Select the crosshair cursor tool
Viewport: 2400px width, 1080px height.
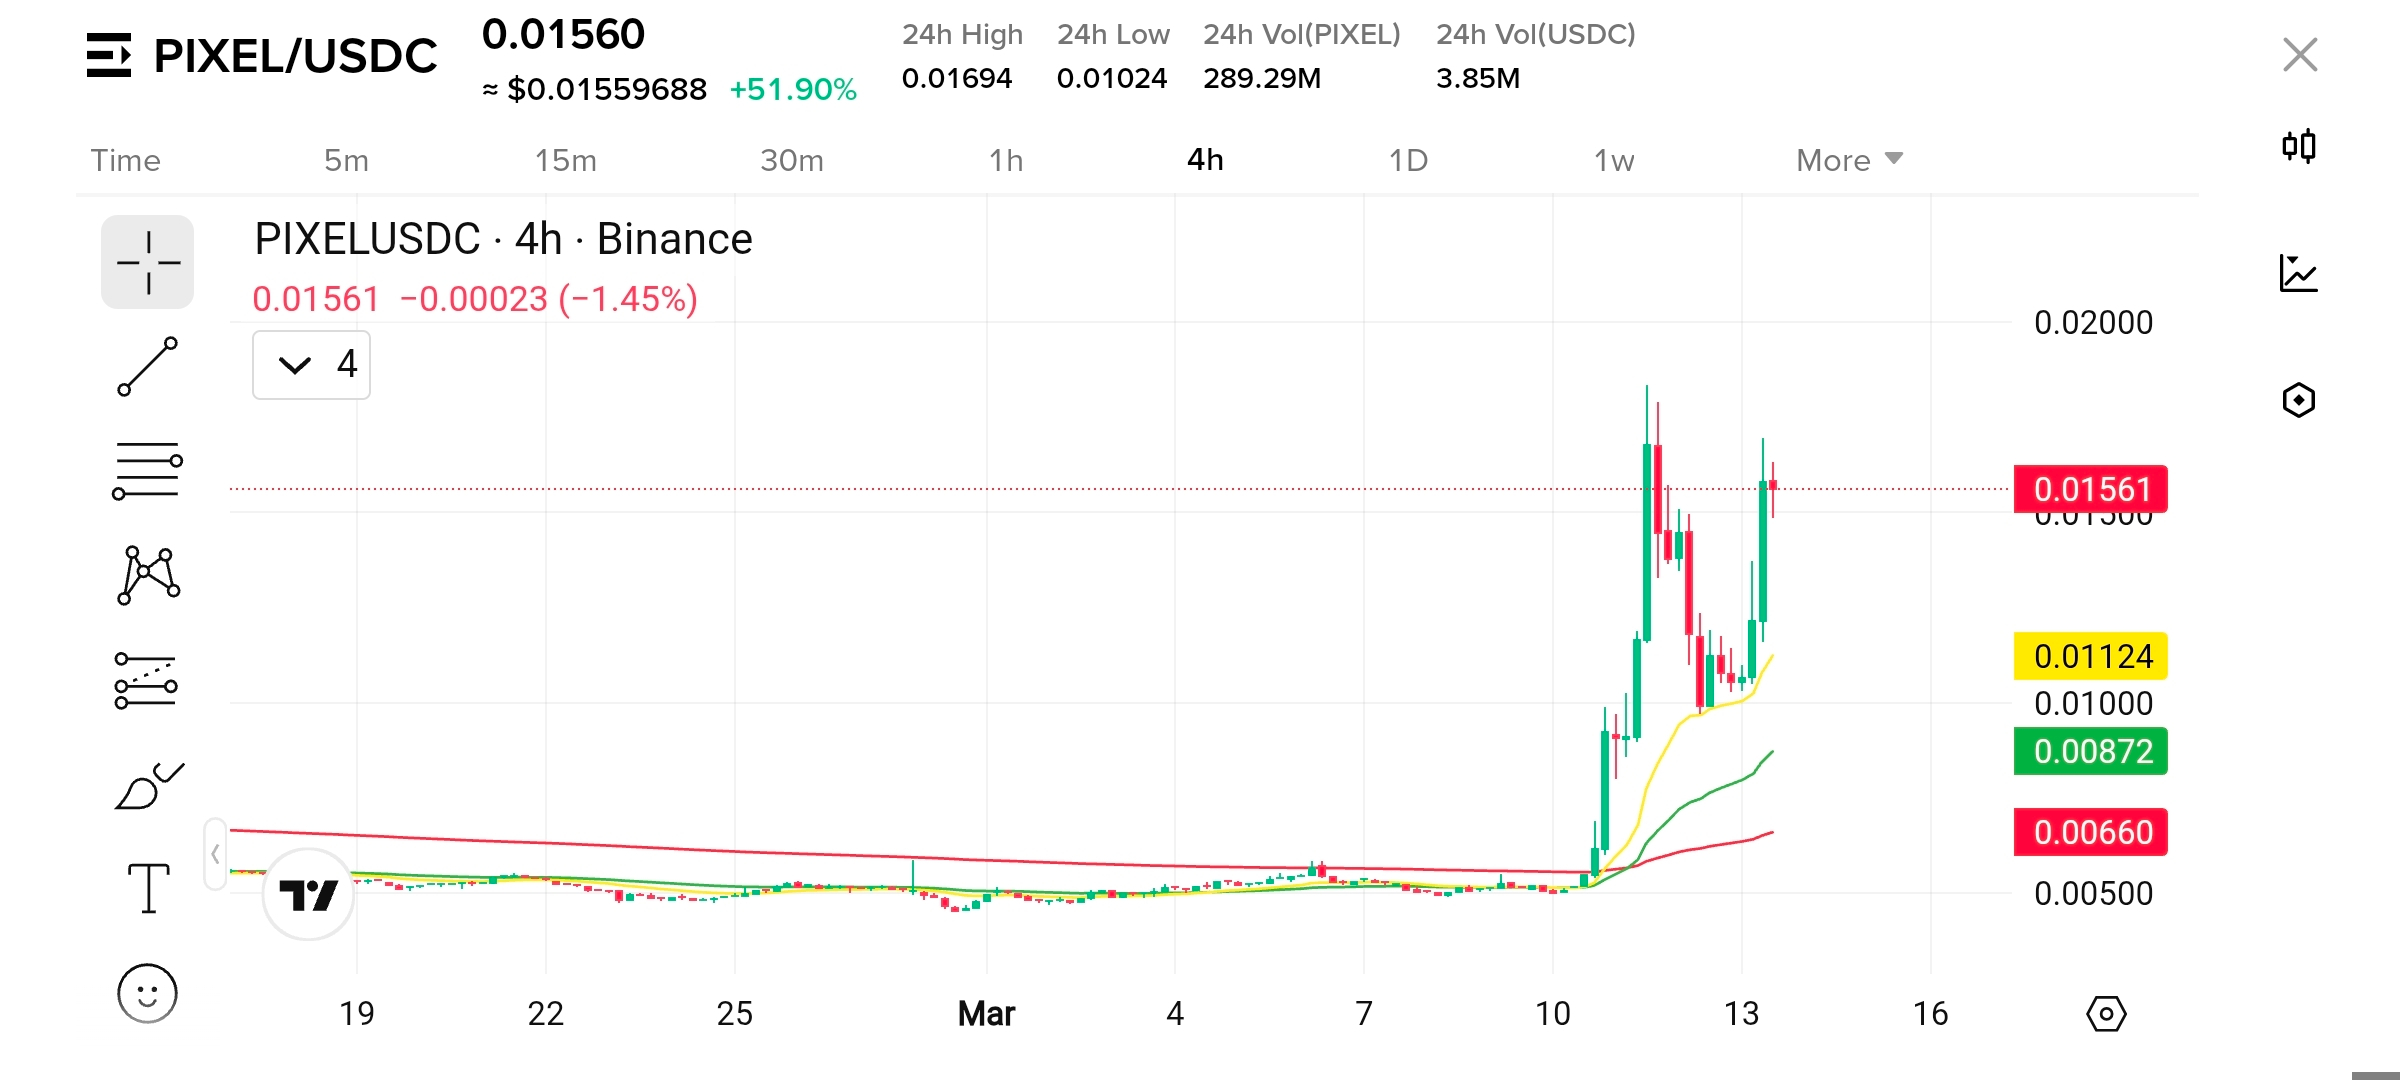point(147,262)
